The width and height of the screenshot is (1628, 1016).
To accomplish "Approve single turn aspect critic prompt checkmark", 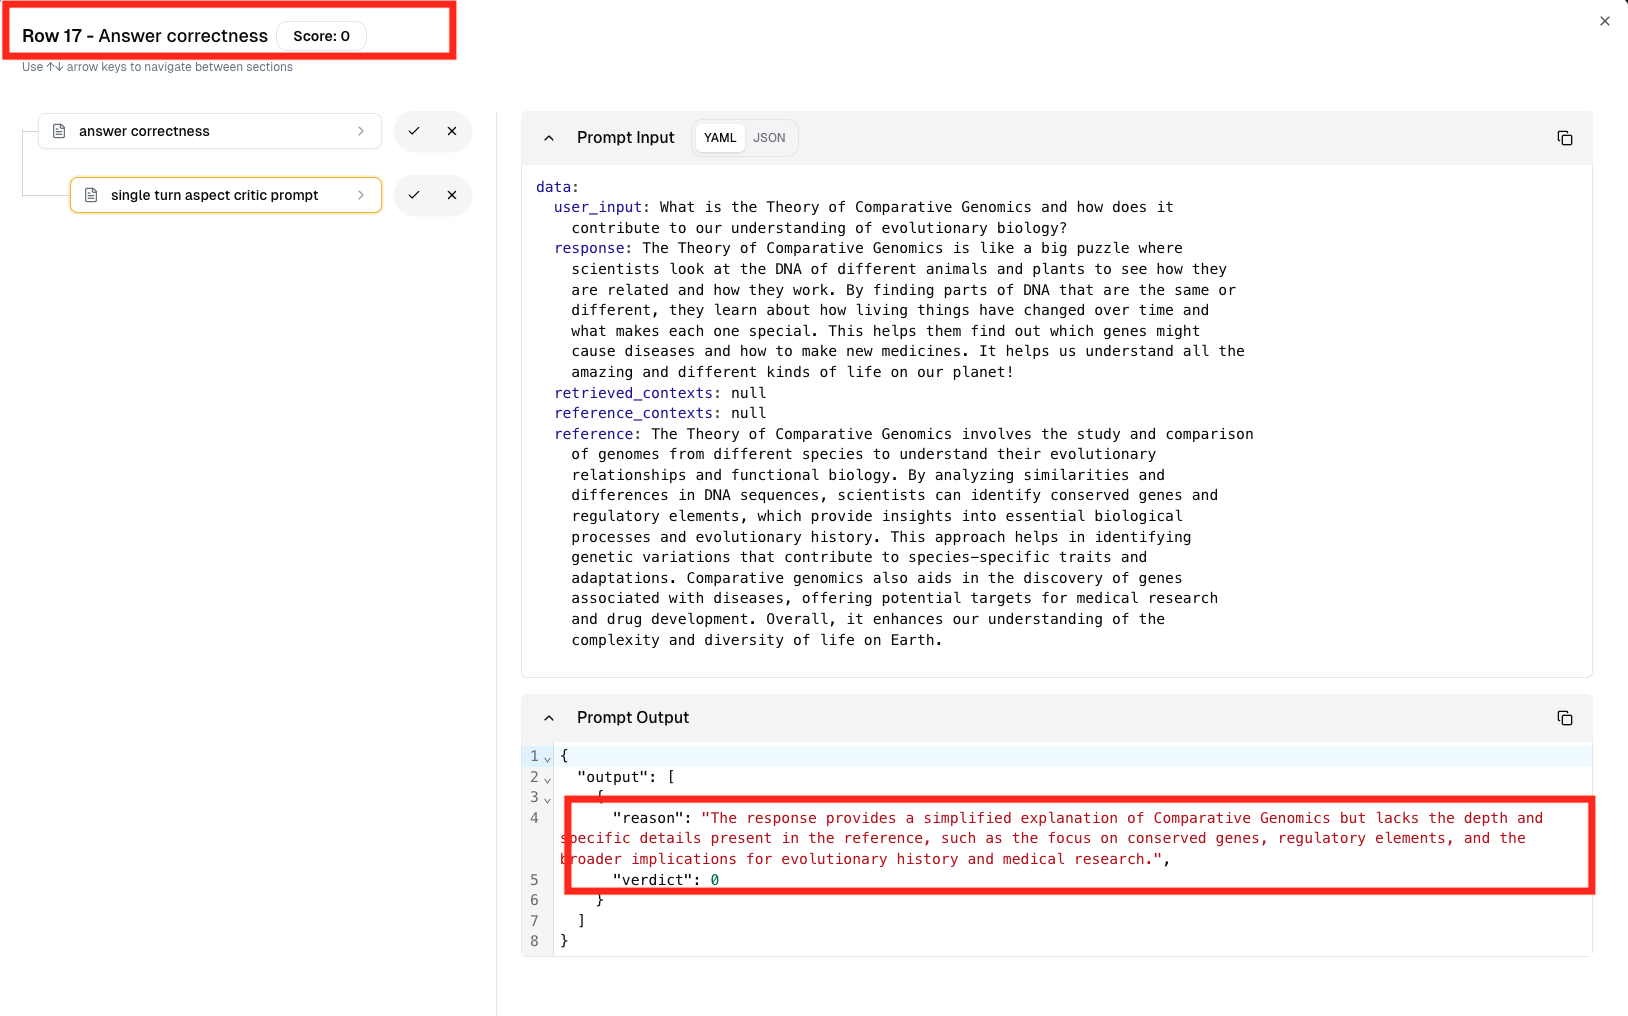I will [x=414, y=195].
